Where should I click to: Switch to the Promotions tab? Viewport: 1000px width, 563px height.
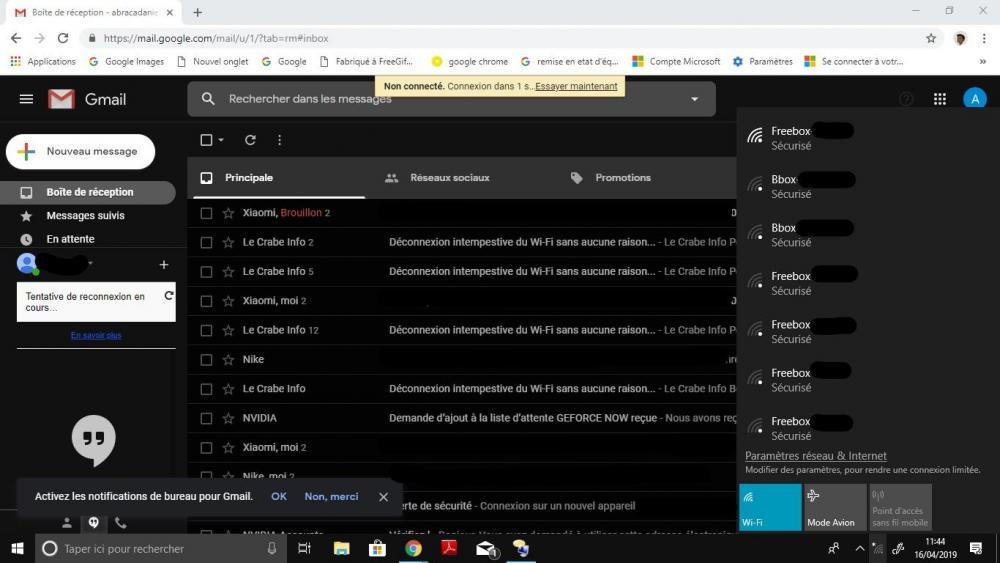[x=622, y=178]
